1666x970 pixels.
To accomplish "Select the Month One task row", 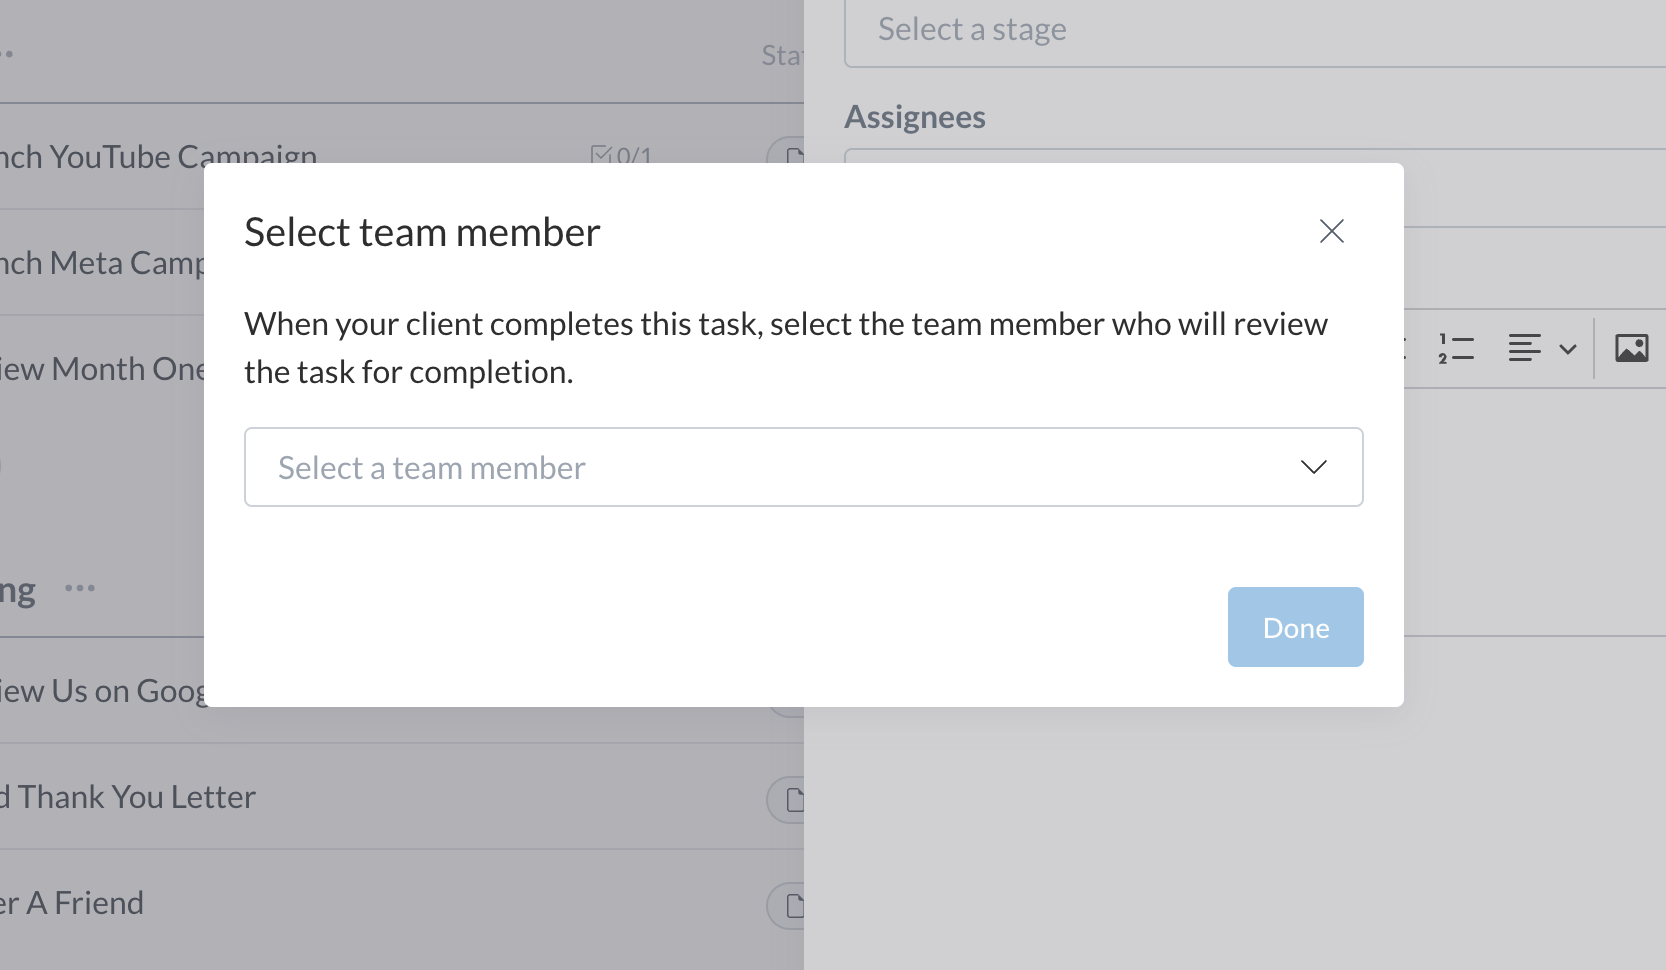I will pos(100,369).
